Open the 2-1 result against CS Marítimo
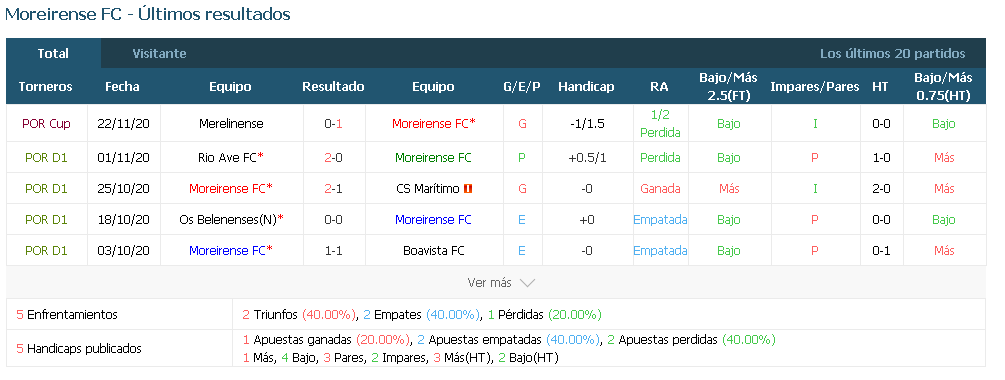Screen dimensions: 1005x380 (333, 188)
